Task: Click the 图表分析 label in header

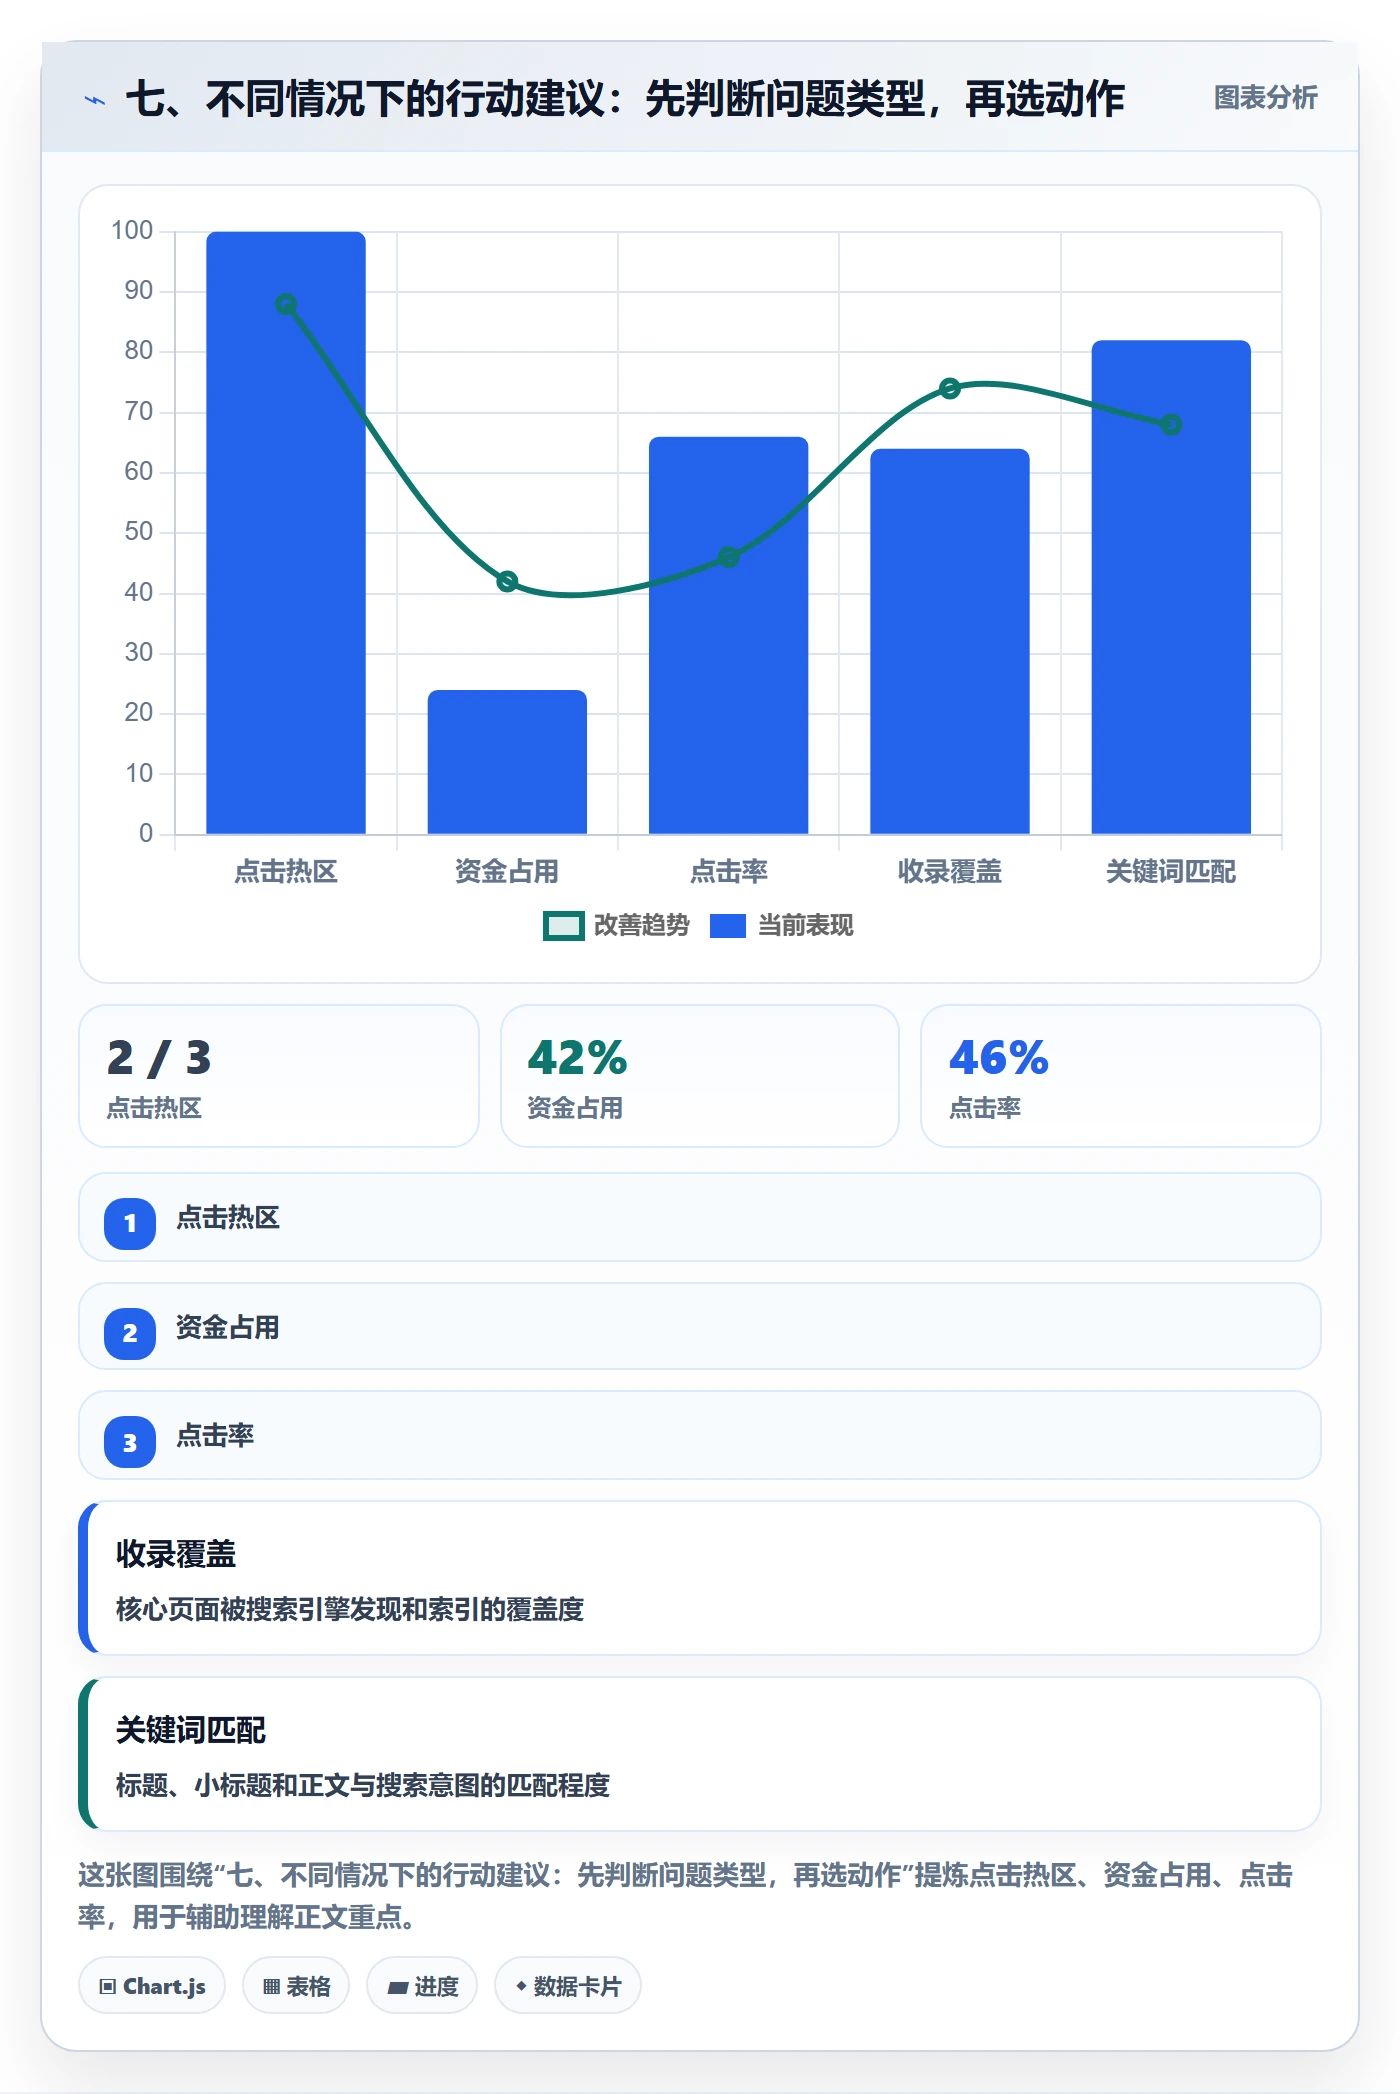Action: point(1265,98)
